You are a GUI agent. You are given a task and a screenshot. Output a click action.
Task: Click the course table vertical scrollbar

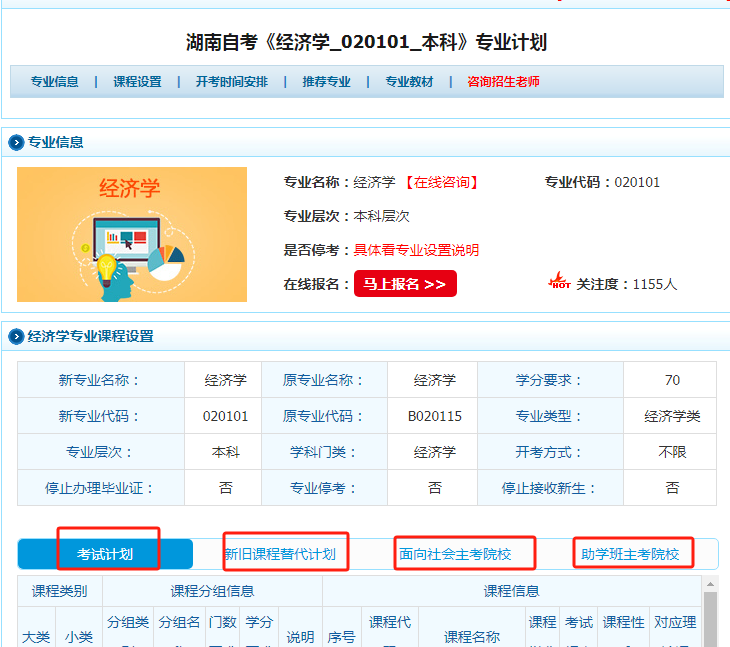click(710, 619)
